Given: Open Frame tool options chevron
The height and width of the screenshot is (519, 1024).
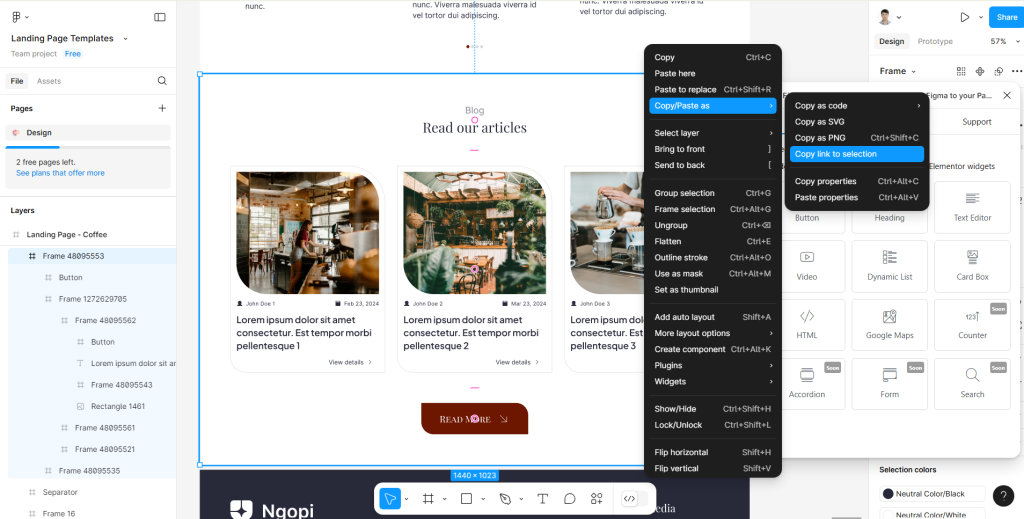Looking at the screenshot, I should (445, 499).
